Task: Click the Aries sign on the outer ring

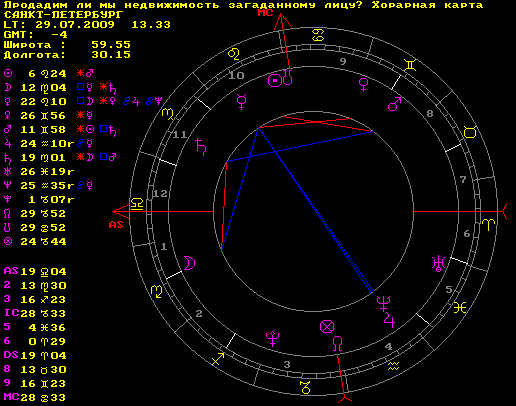Action: pyautogui.click(x=488, y=225)
